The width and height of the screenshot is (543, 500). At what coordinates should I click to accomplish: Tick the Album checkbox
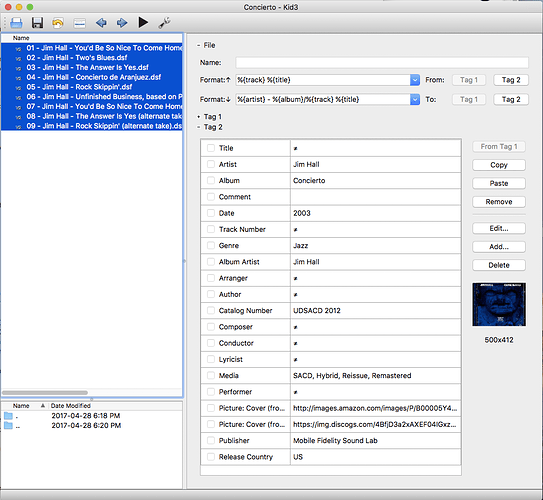(x=211, y=180)
